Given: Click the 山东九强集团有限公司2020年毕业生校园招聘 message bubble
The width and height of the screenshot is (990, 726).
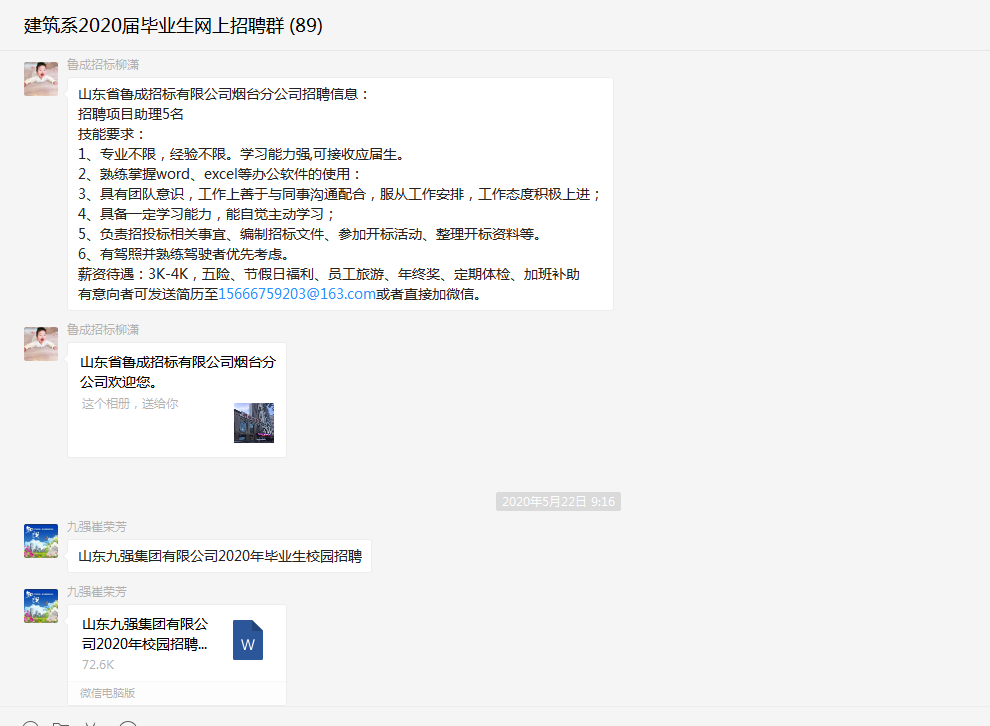Looking at the screenshot, I should coord(220,556).
